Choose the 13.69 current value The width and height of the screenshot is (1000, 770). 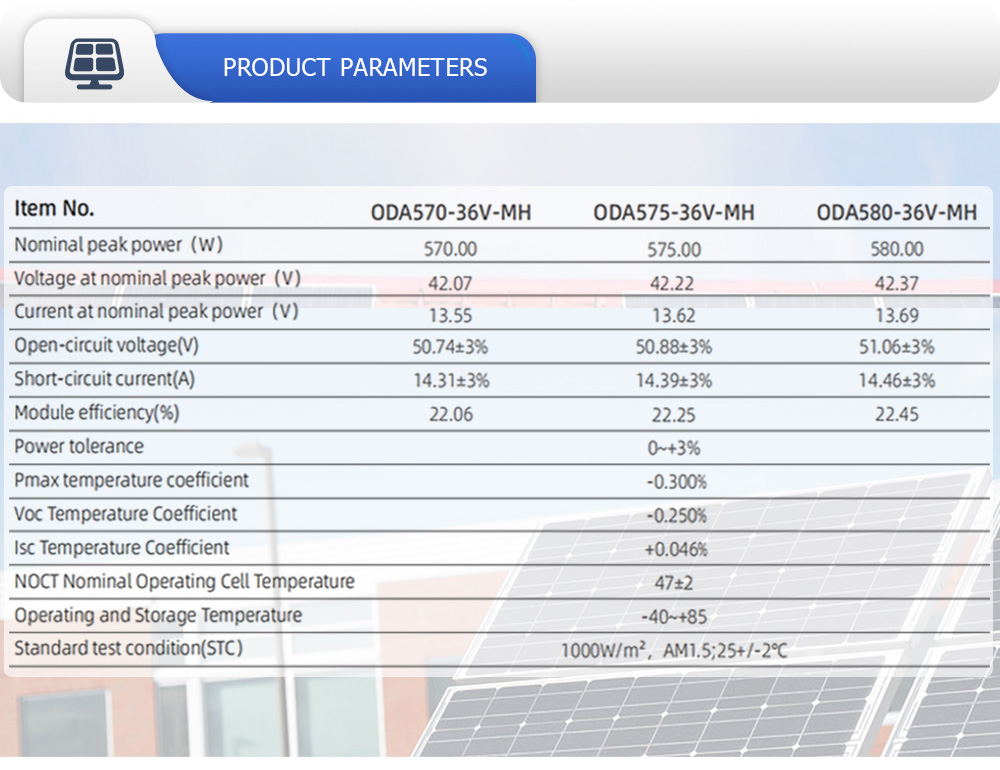897,315
